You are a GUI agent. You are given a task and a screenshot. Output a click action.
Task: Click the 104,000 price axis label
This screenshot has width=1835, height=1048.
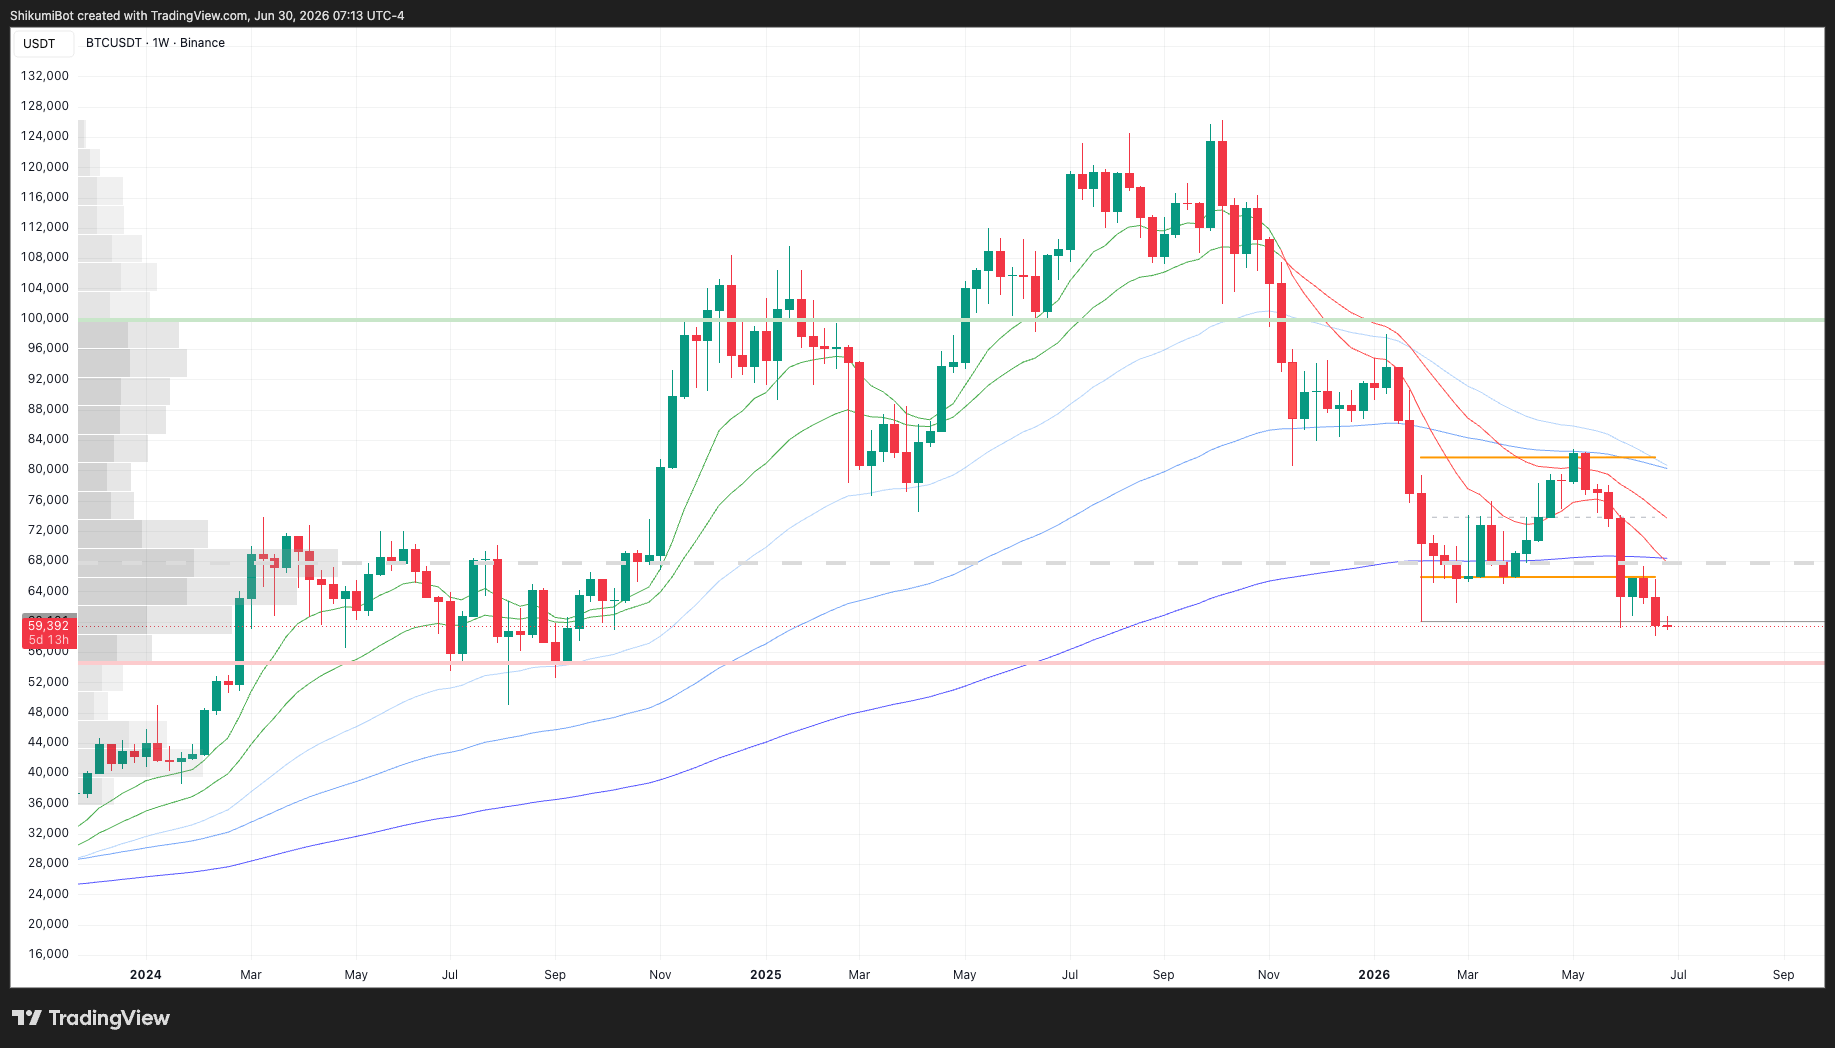45,288
